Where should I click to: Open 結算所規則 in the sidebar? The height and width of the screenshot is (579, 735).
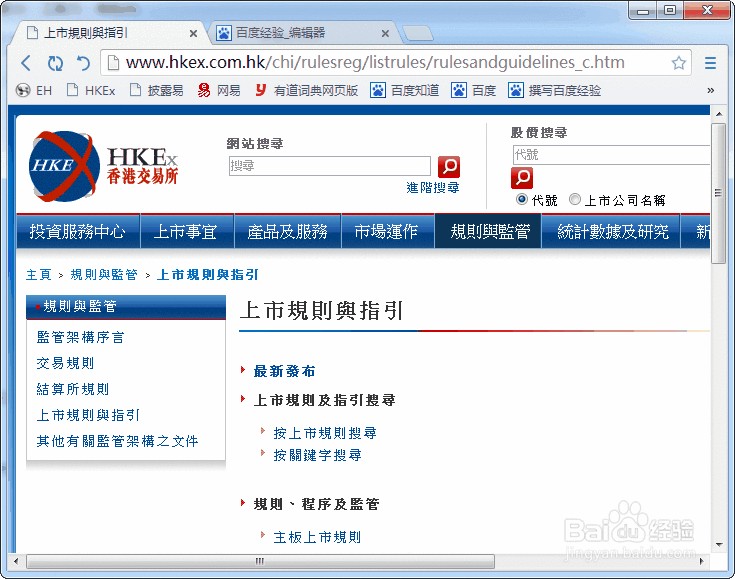tap(73, 389)
